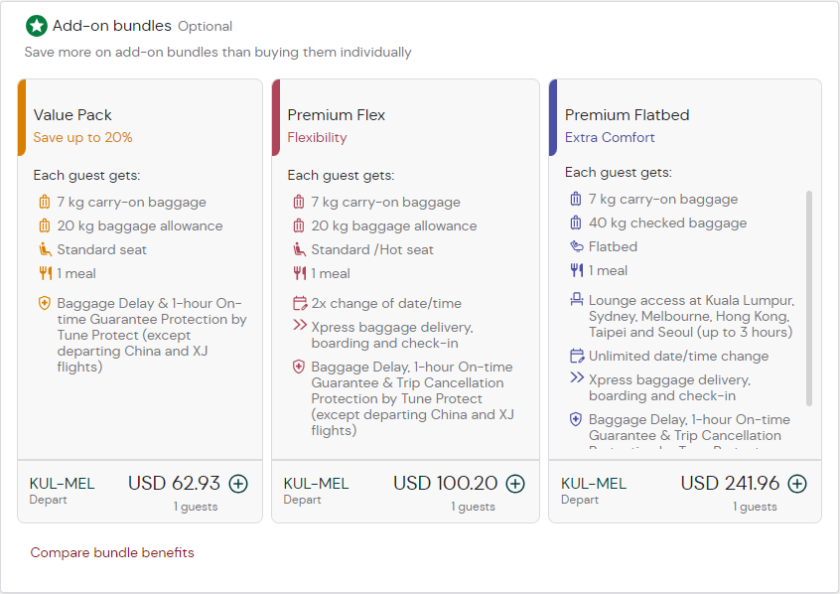Click the Lounge access icon in Premium Flatbed

point(576,299)
